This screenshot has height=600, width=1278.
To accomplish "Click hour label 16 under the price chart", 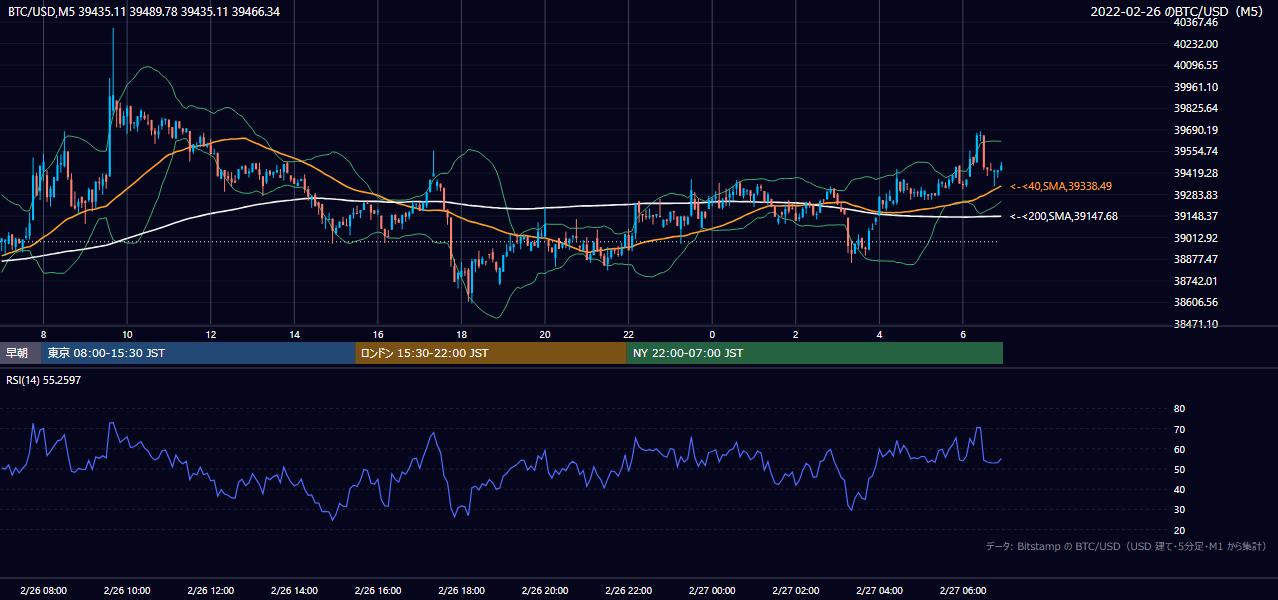I will pyautogui.click(x=377, y=334).
